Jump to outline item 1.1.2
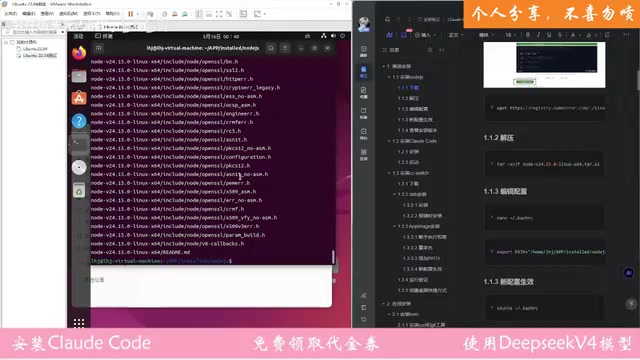Screen dimensions: 640x360 click(408, 99)
